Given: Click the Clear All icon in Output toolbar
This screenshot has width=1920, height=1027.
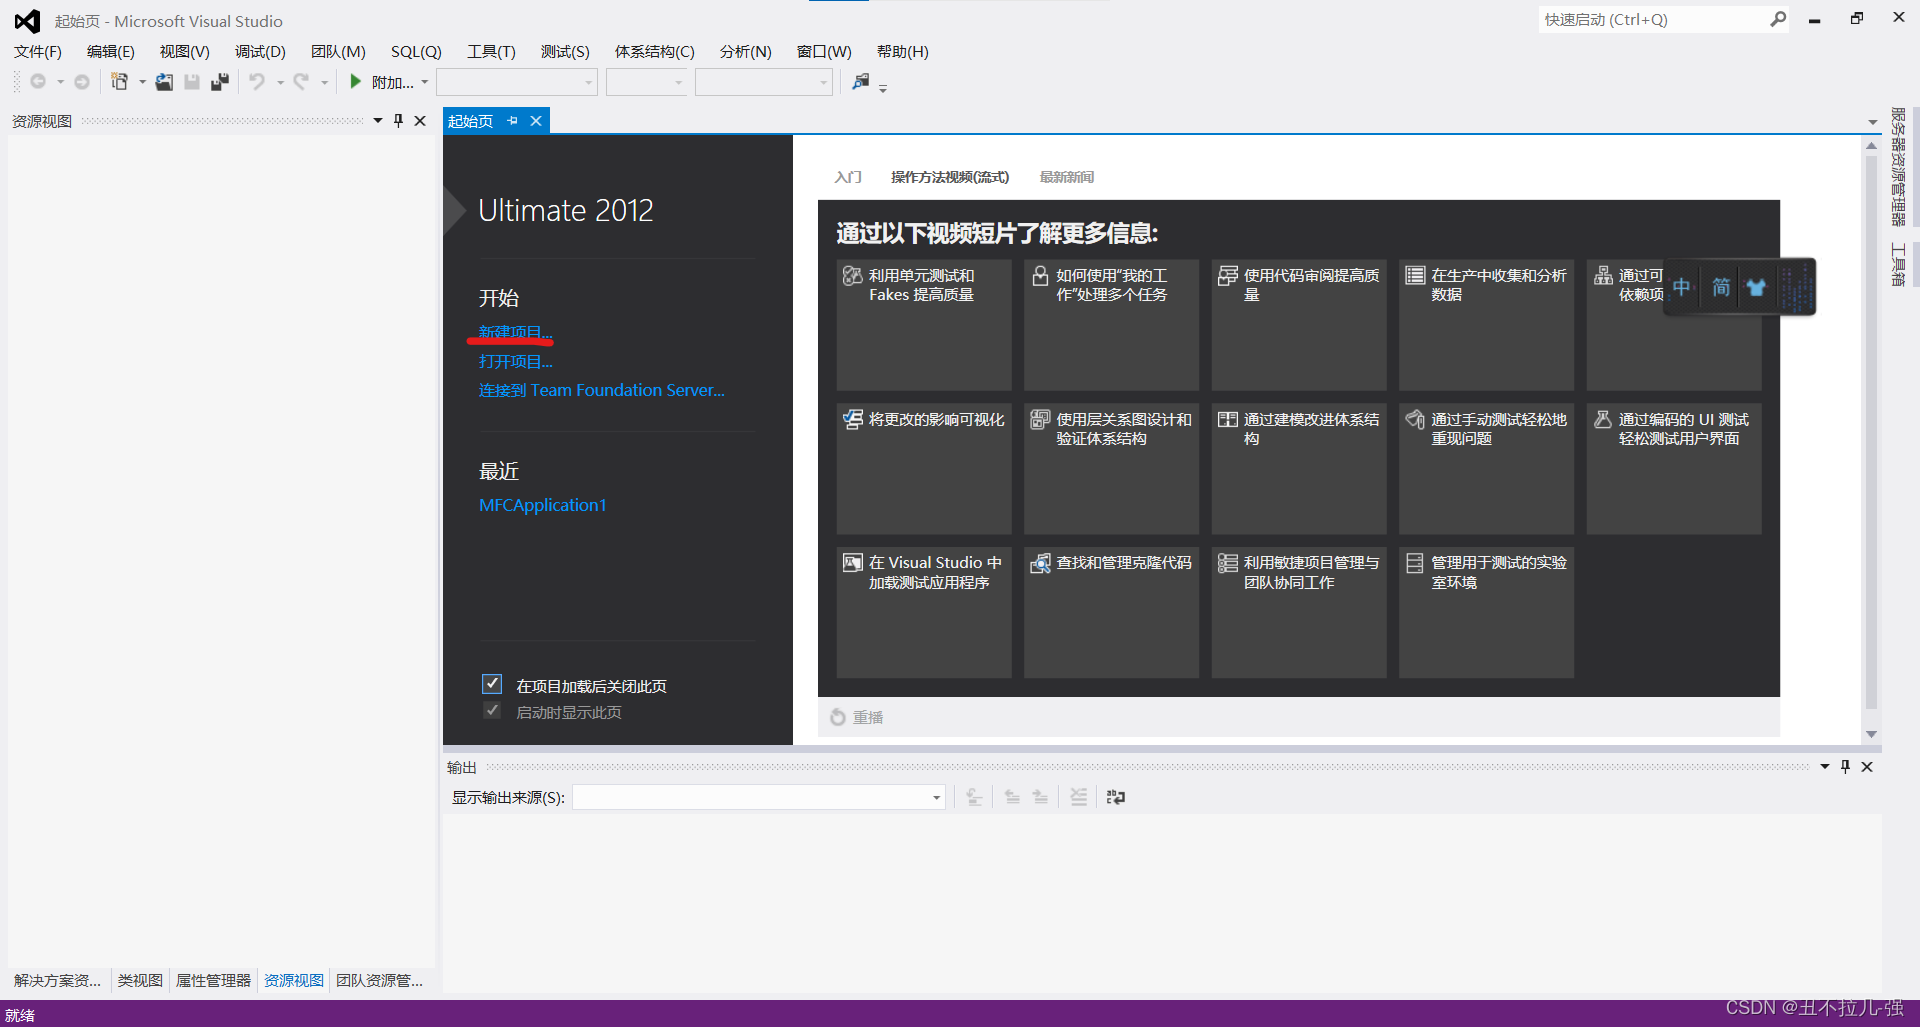Looking at the screenshot, I should pyautogui.click(x=1078, y=797).
